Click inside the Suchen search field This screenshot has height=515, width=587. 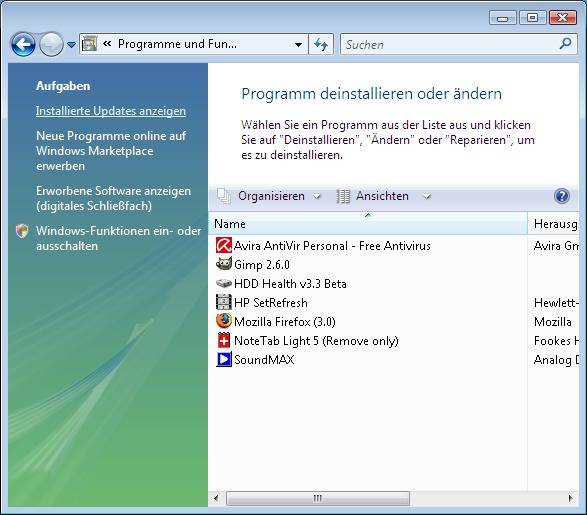pyautogui.click(x=449, y=45)
